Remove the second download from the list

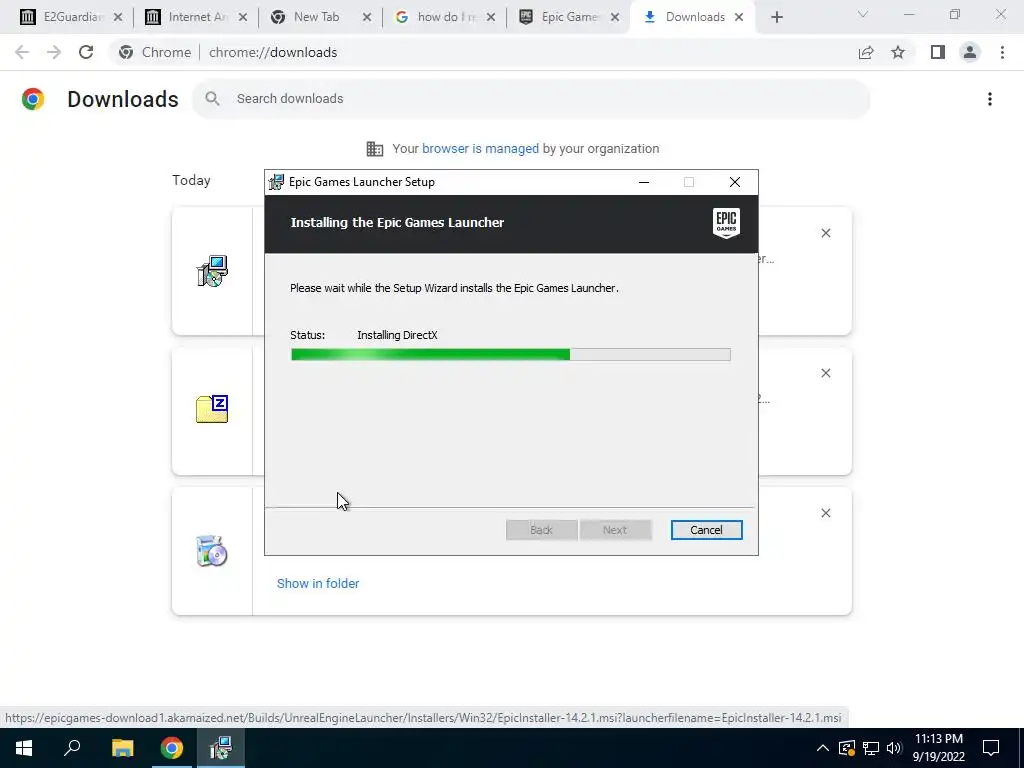(825, 373)
